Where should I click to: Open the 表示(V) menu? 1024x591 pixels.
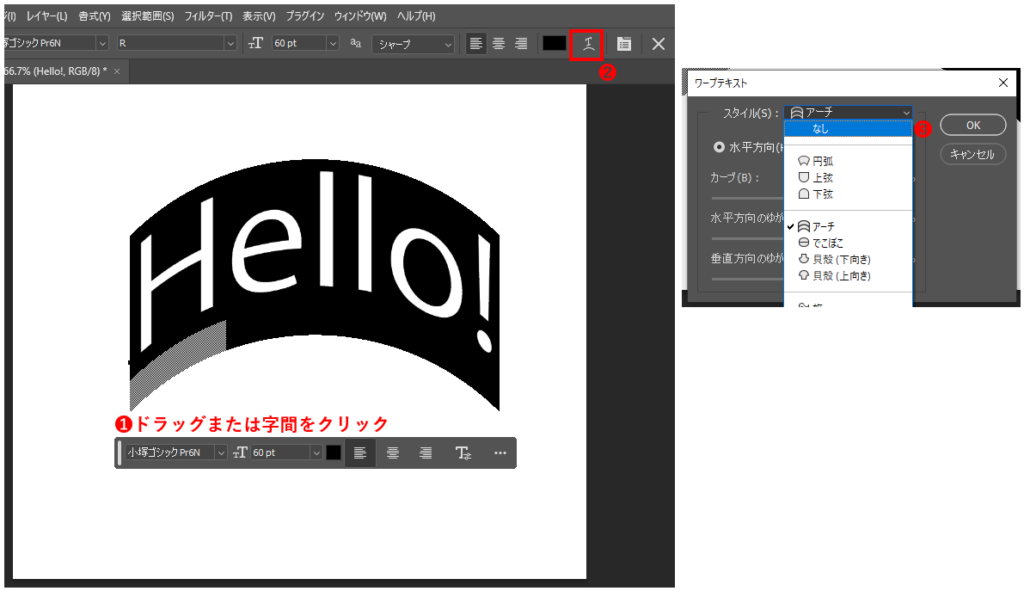(x=259, y=16)
